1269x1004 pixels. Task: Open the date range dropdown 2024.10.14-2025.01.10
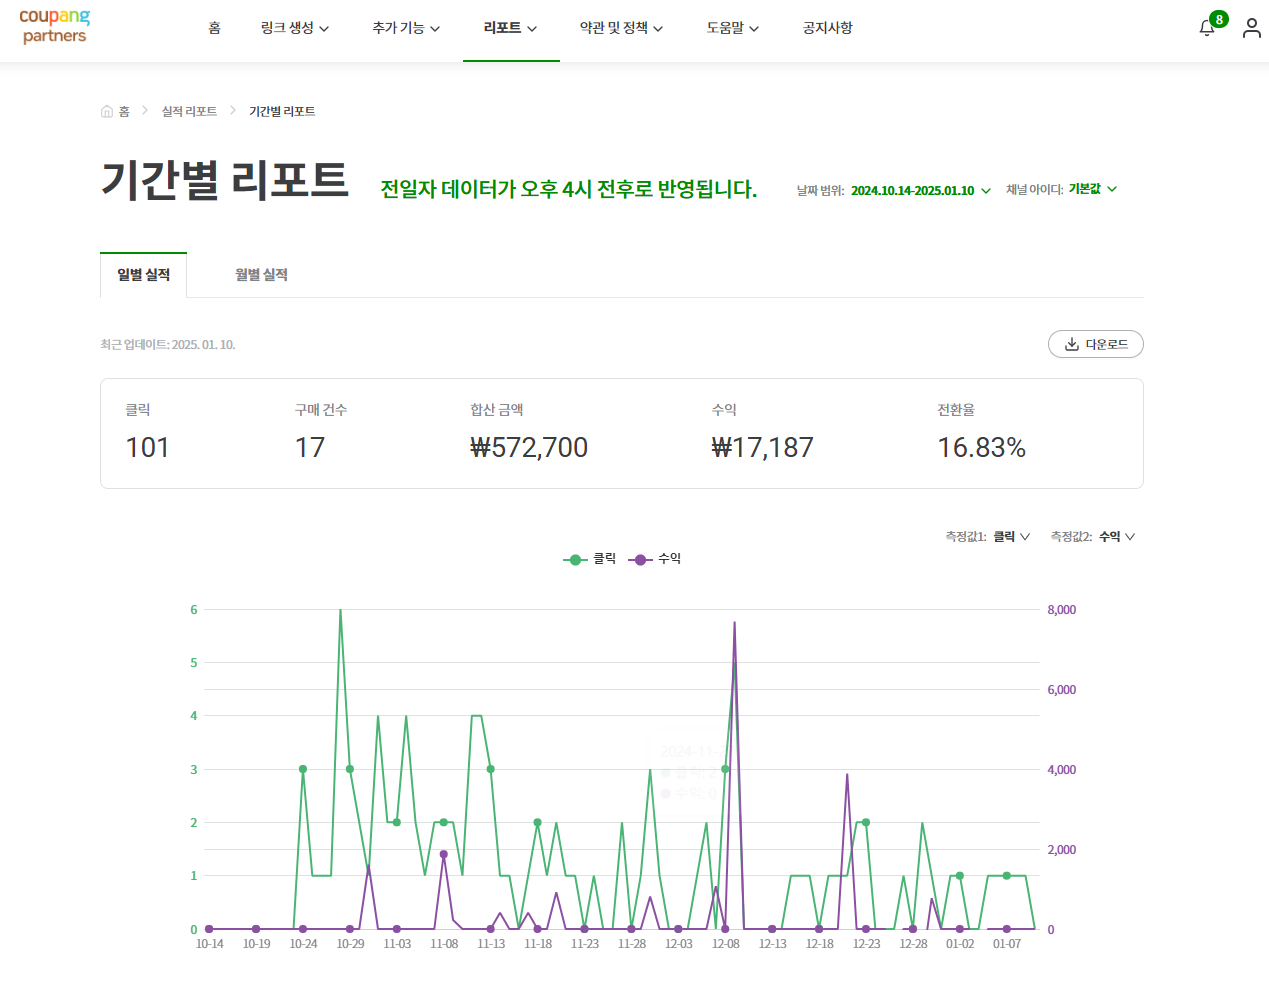[920, 190]
